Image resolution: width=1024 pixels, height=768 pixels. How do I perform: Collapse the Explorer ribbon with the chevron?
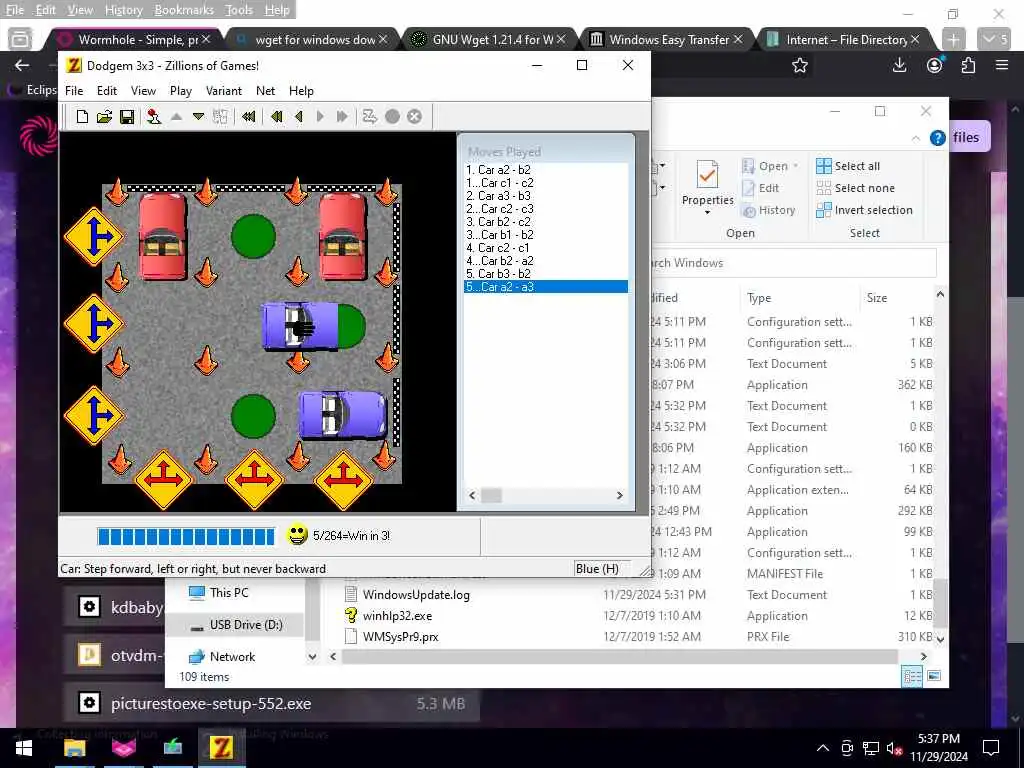point(916,138)
